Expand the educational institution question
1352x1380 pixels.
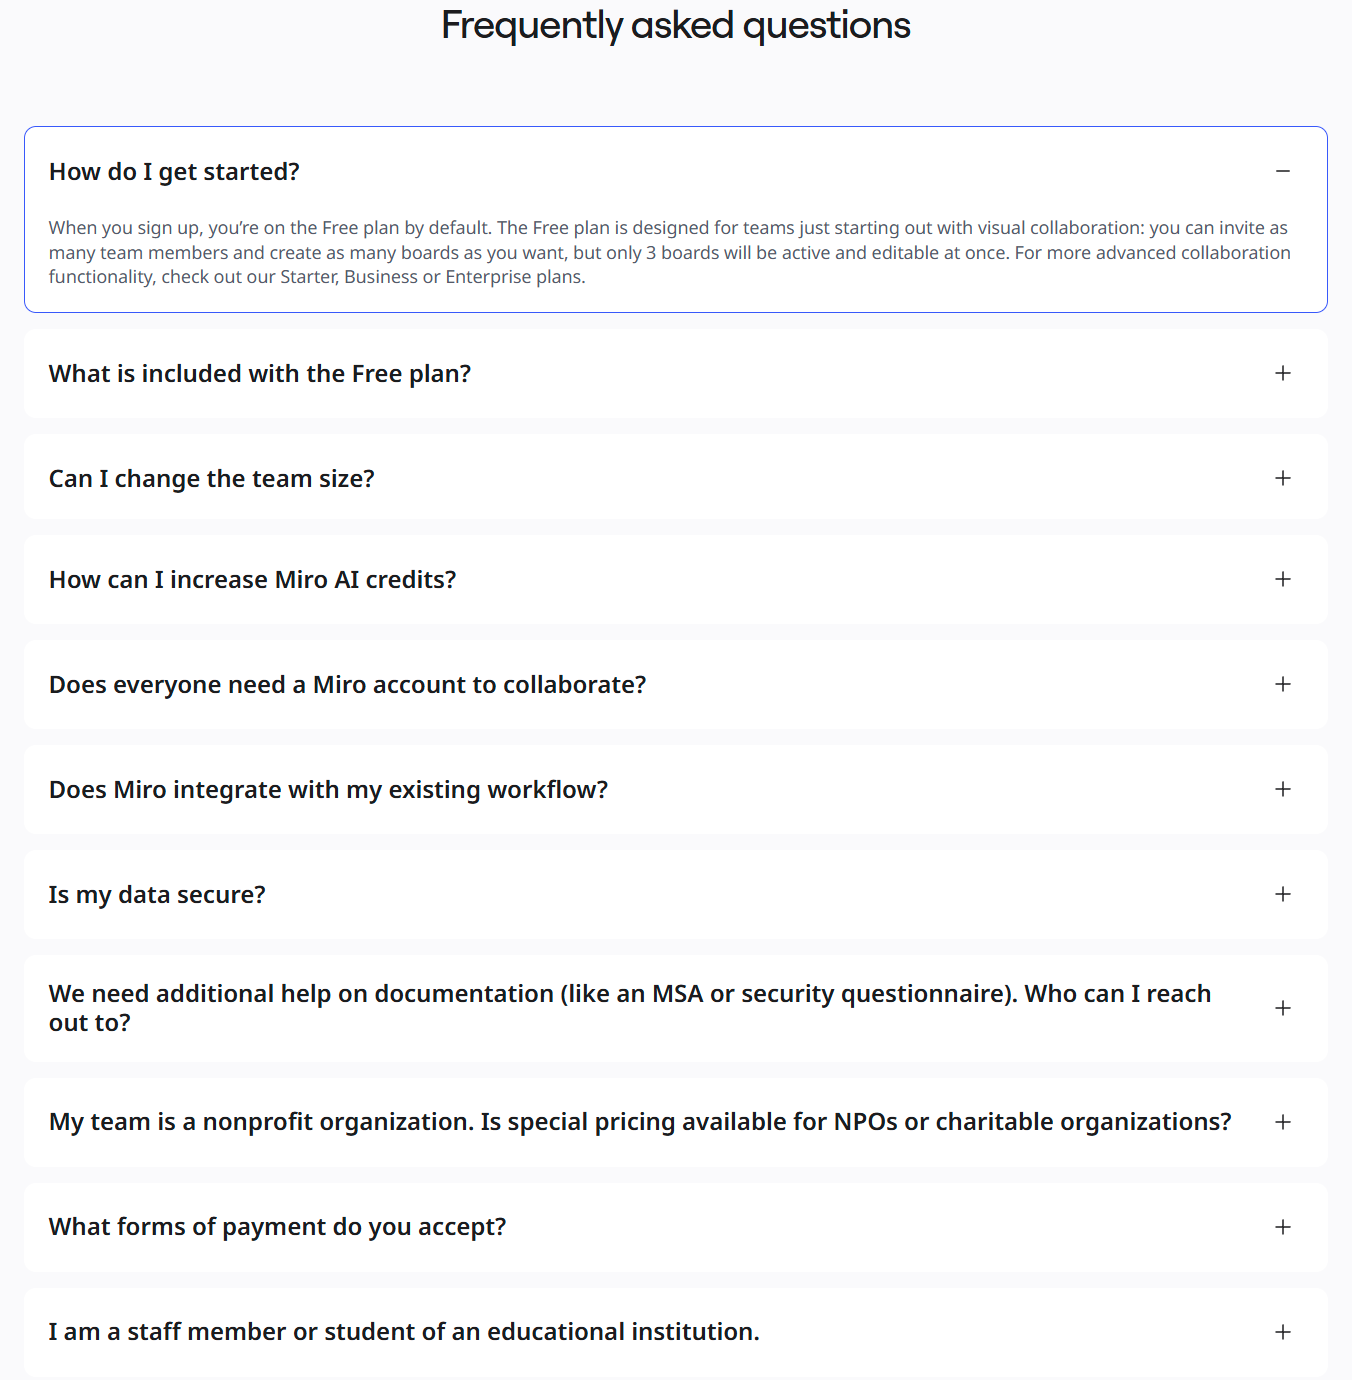click(x=1283, y=1331)
